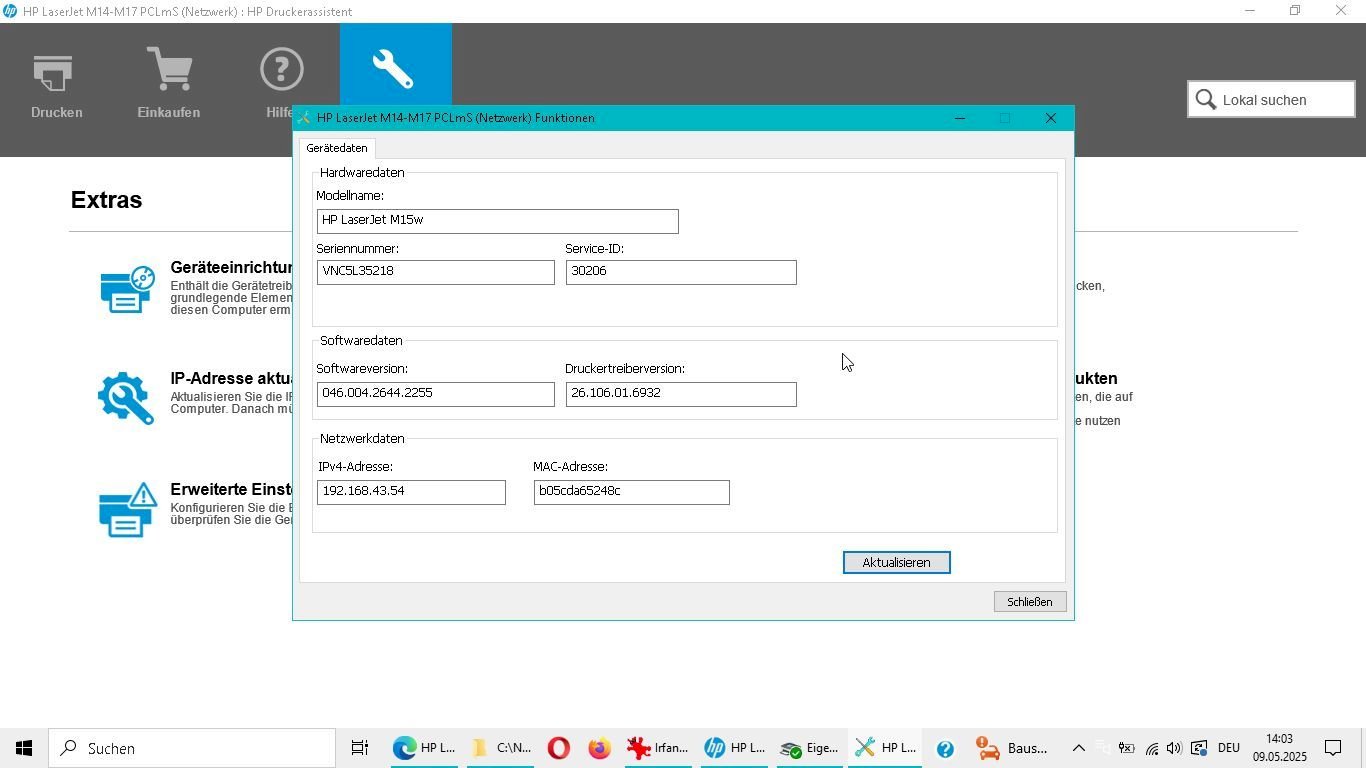Select the wrench Extras tool tab
Screen dimensions: 1366x768
point(395,68)
